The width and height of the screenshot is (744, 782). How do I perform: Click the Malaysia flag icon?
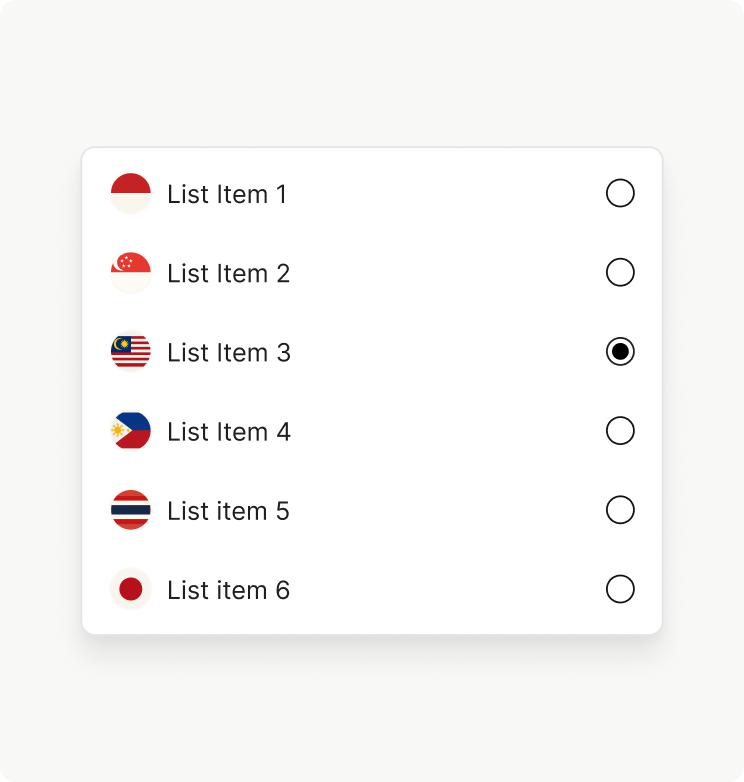pos(131,352)
